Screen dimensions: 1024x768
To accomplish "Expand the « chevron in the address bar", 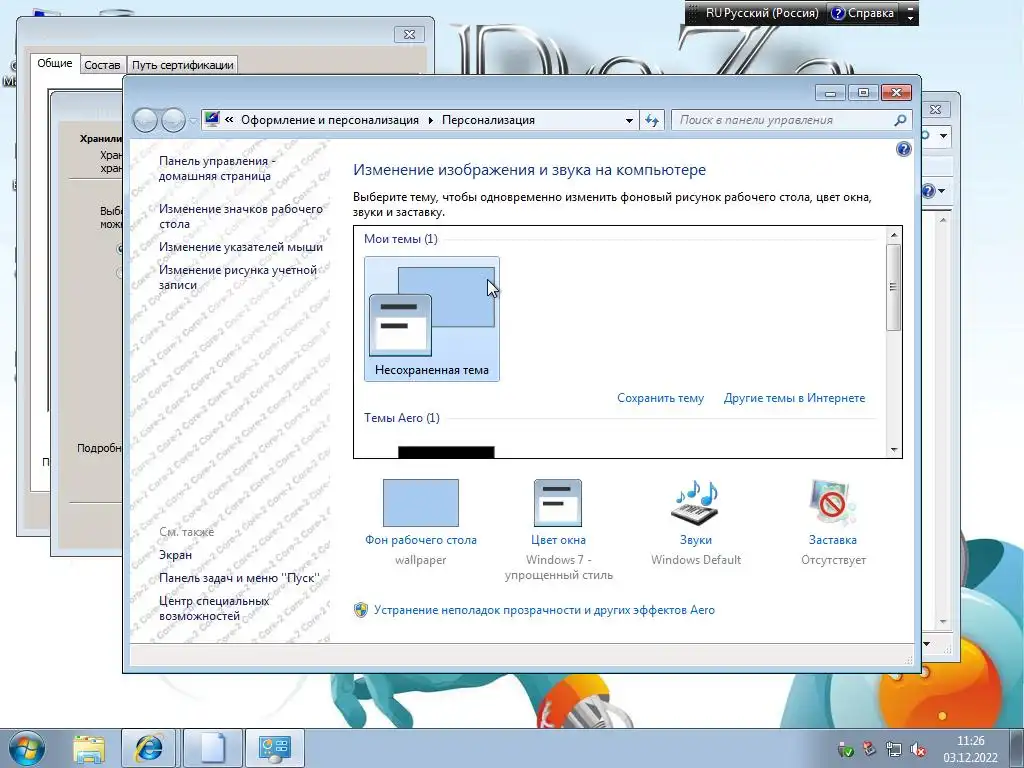I will point(229,120).
